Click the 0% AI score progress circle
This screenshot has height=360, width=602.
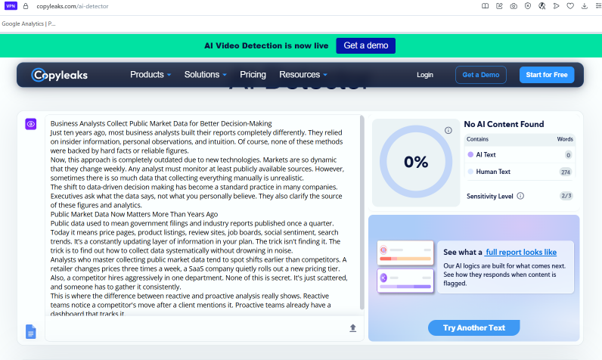coord(416,162)
